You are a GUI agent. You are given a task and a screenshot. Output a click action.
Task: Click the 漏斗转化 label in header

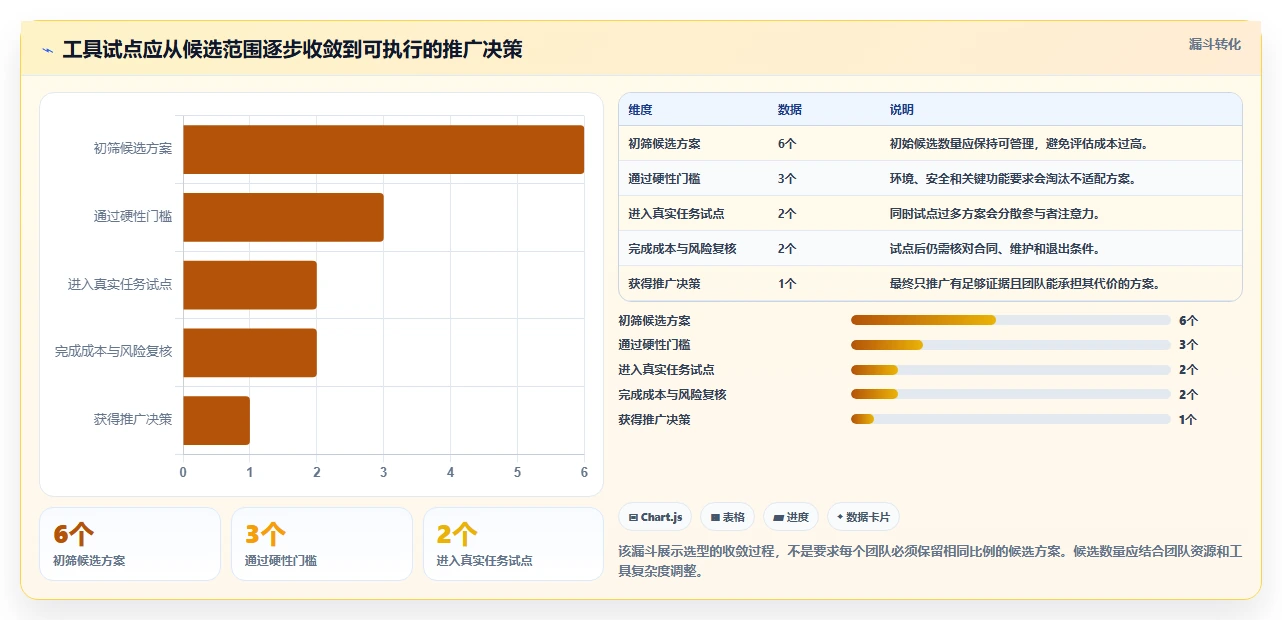1215,44
